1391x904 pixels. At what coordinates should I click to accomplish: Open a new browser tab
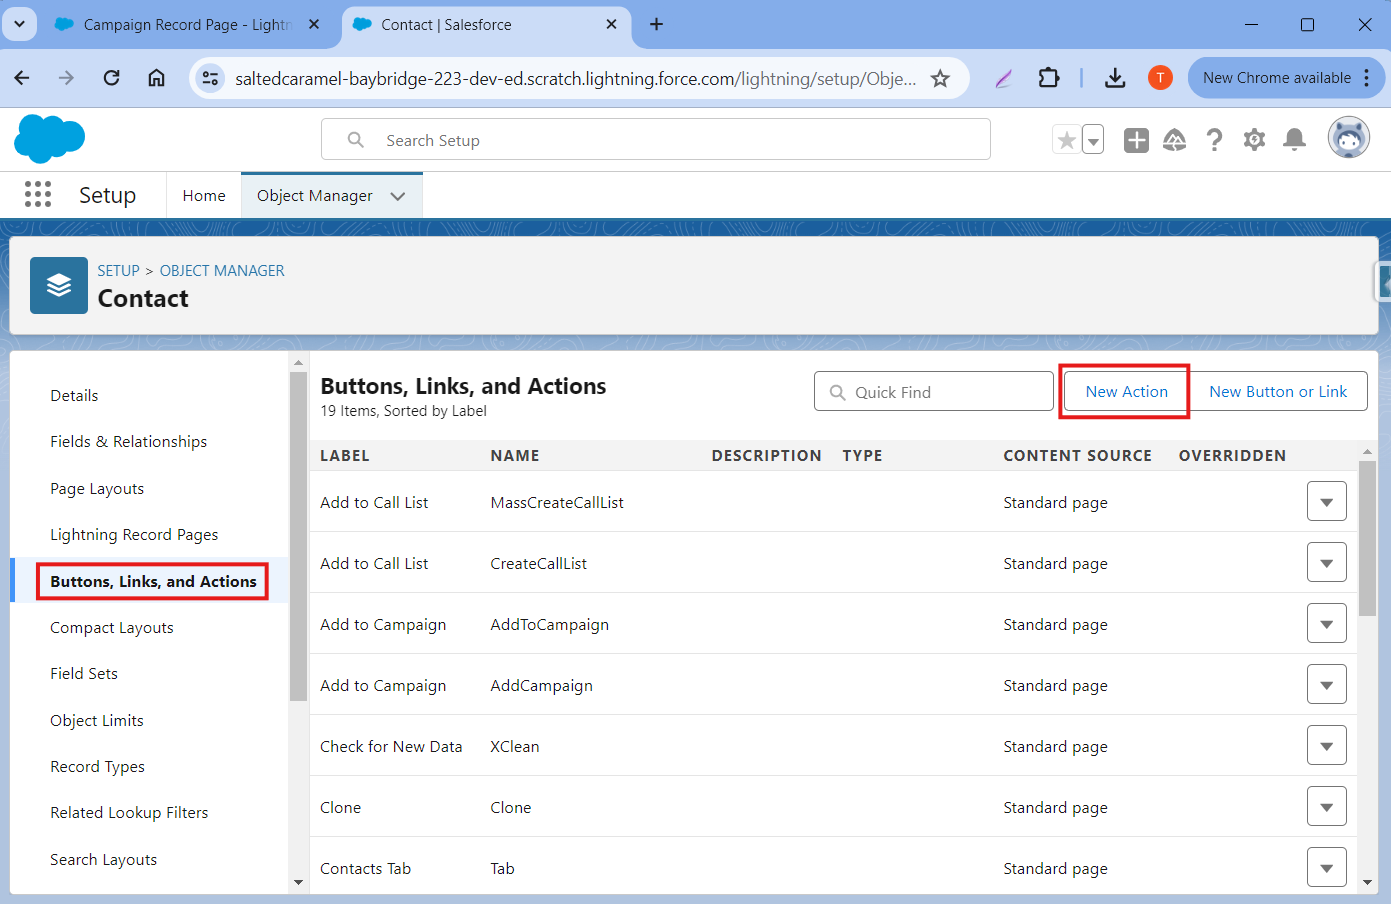656,24
